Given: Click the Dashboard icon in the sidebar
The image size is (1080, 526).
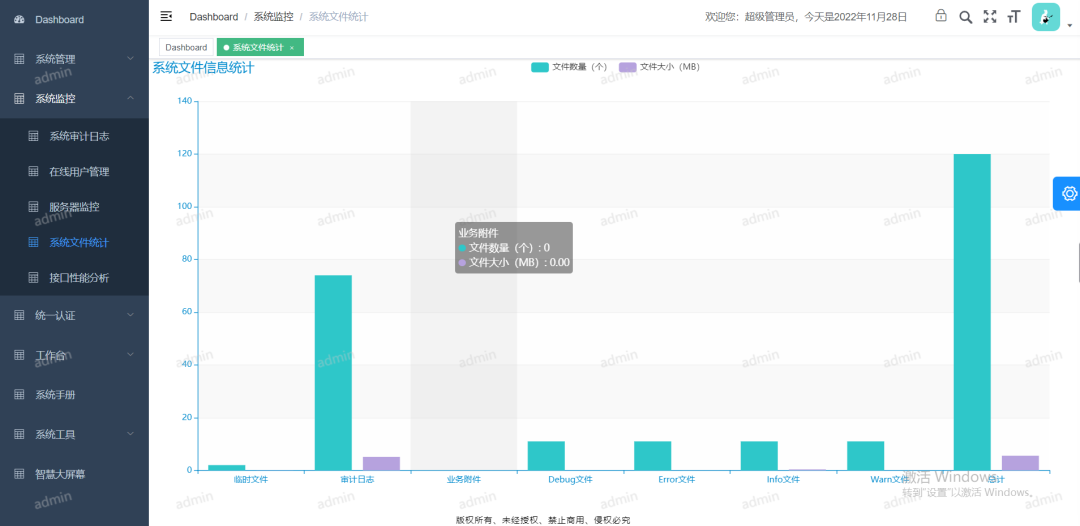Looking at the screenshot, I should pyautogui.click(x=19, y=20).
